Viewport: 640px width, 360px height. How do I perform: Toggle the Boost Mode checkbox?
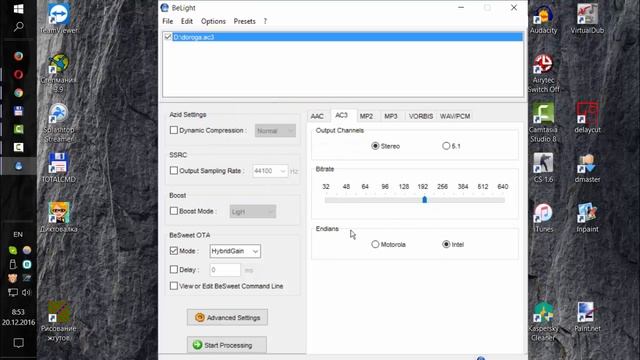(x=174, y=211)
